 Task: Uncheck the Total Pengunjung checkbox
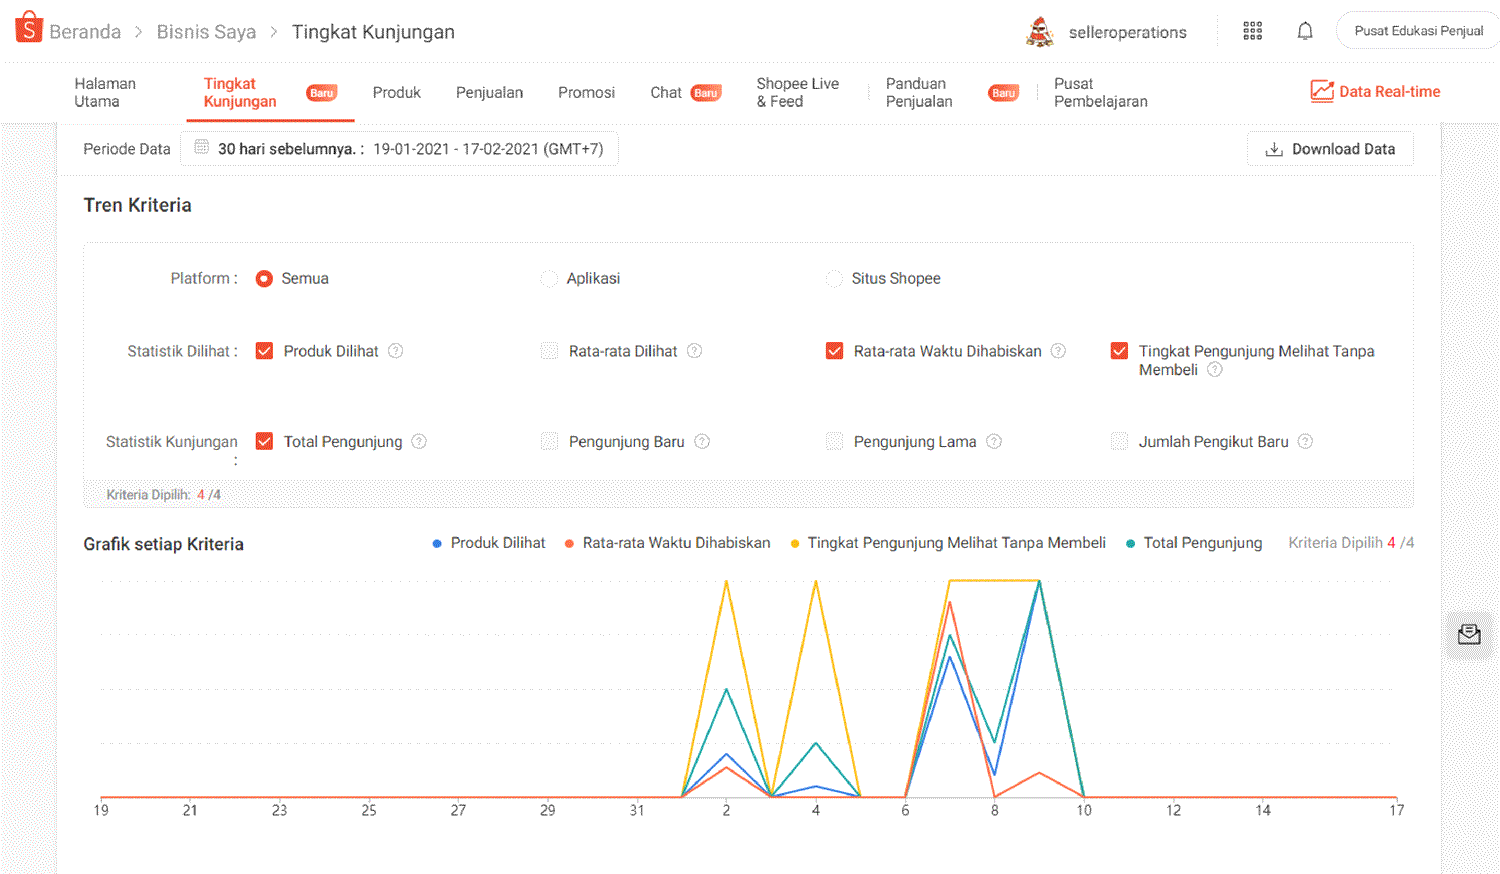point(264,442)
